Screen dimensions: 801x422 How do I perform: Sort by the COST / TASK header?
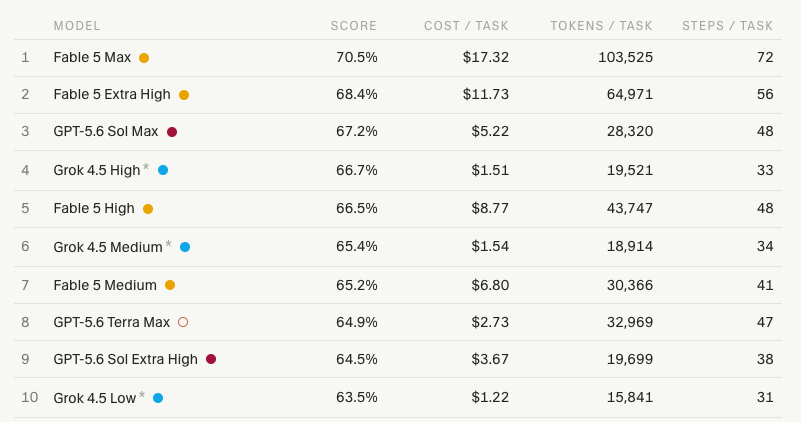(x=466, y=26)
